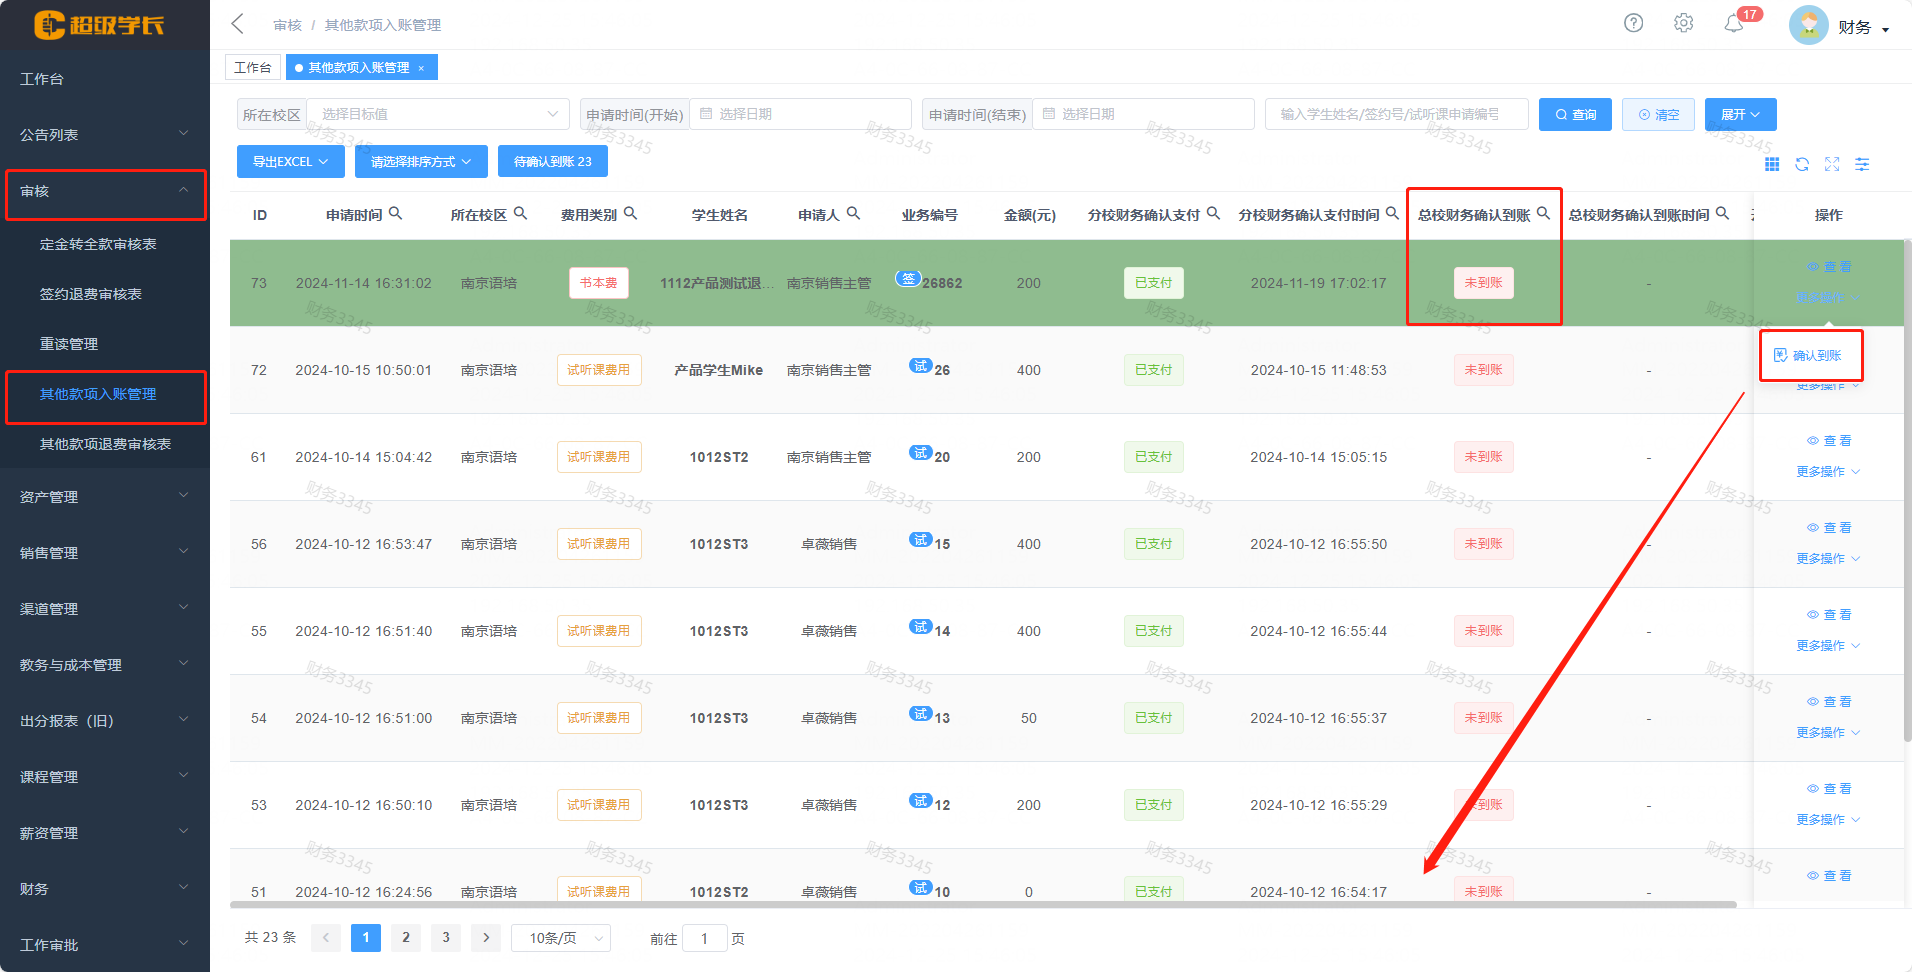The width and height of the screenshot is (1912, 972).
Task: Click the grid density icon
Action: tap(1772, 164)
